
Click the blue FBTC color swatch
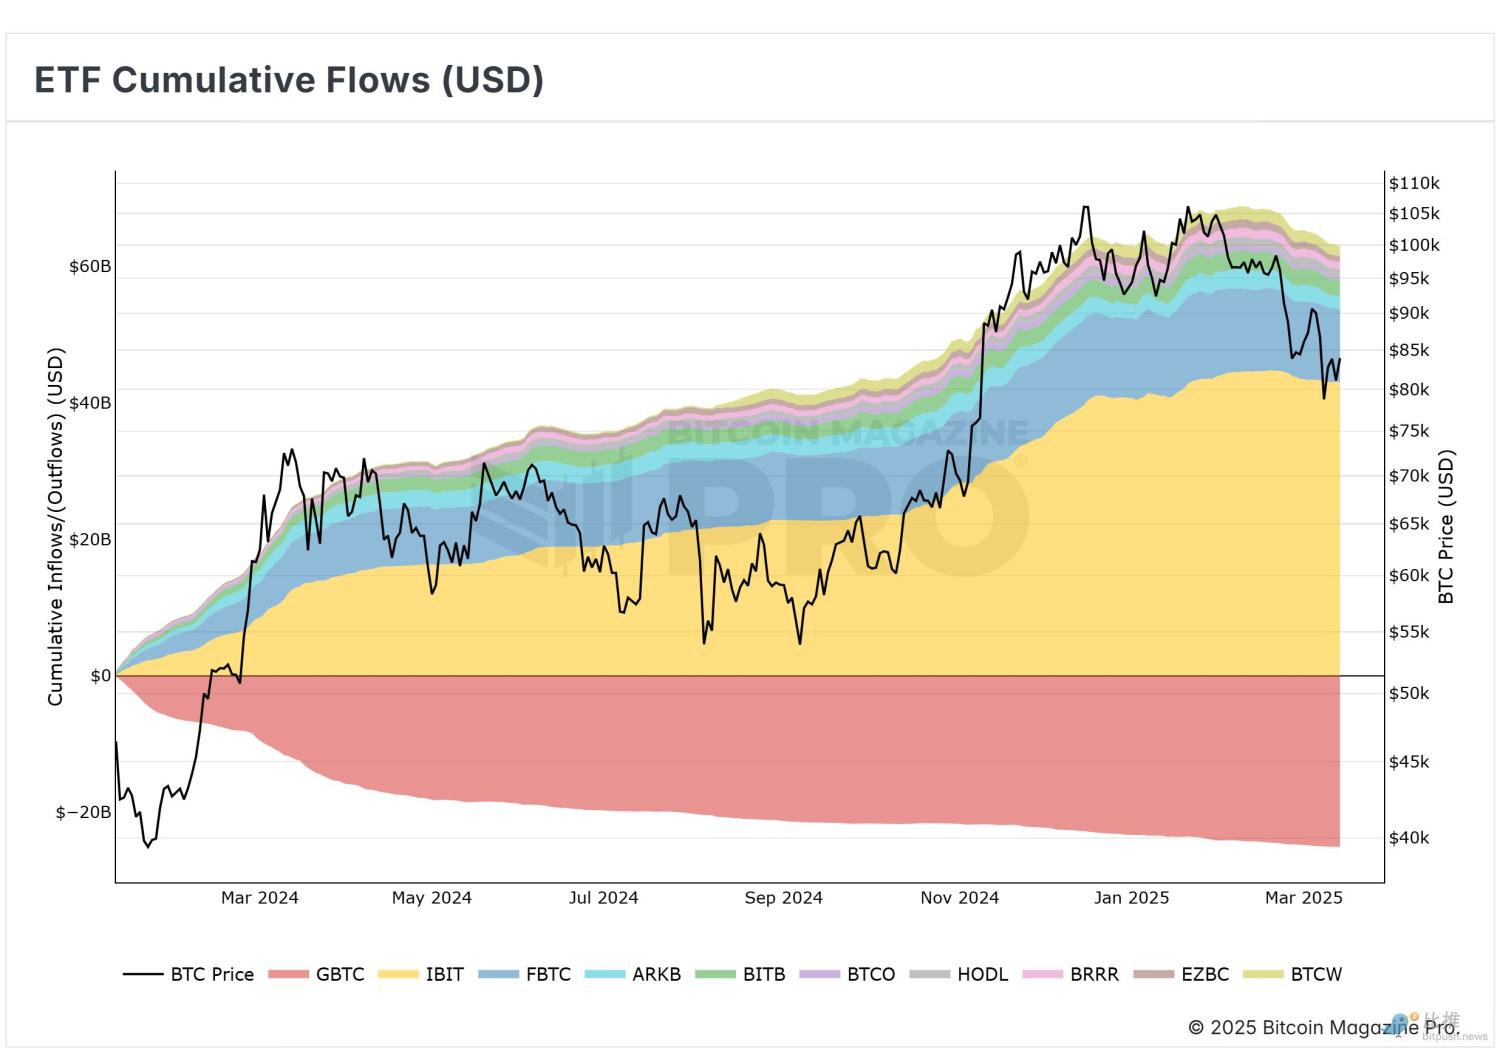point(498,974)
